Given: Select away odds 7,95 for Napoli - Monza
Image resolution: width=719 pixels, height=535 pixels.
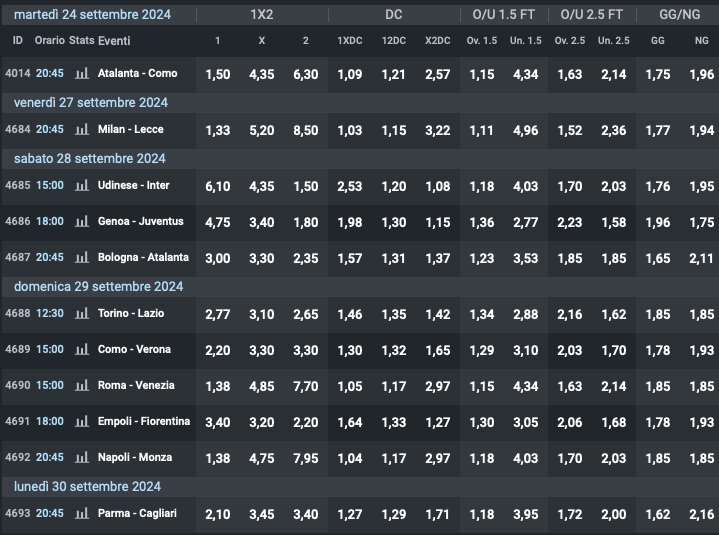Looking at the screenshot, I should 306,458.
